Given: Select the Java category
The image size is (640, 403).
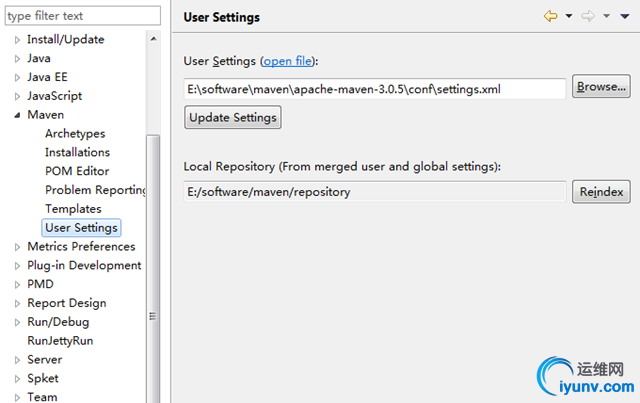Looking at the screenshot, I should coord(39,58).
